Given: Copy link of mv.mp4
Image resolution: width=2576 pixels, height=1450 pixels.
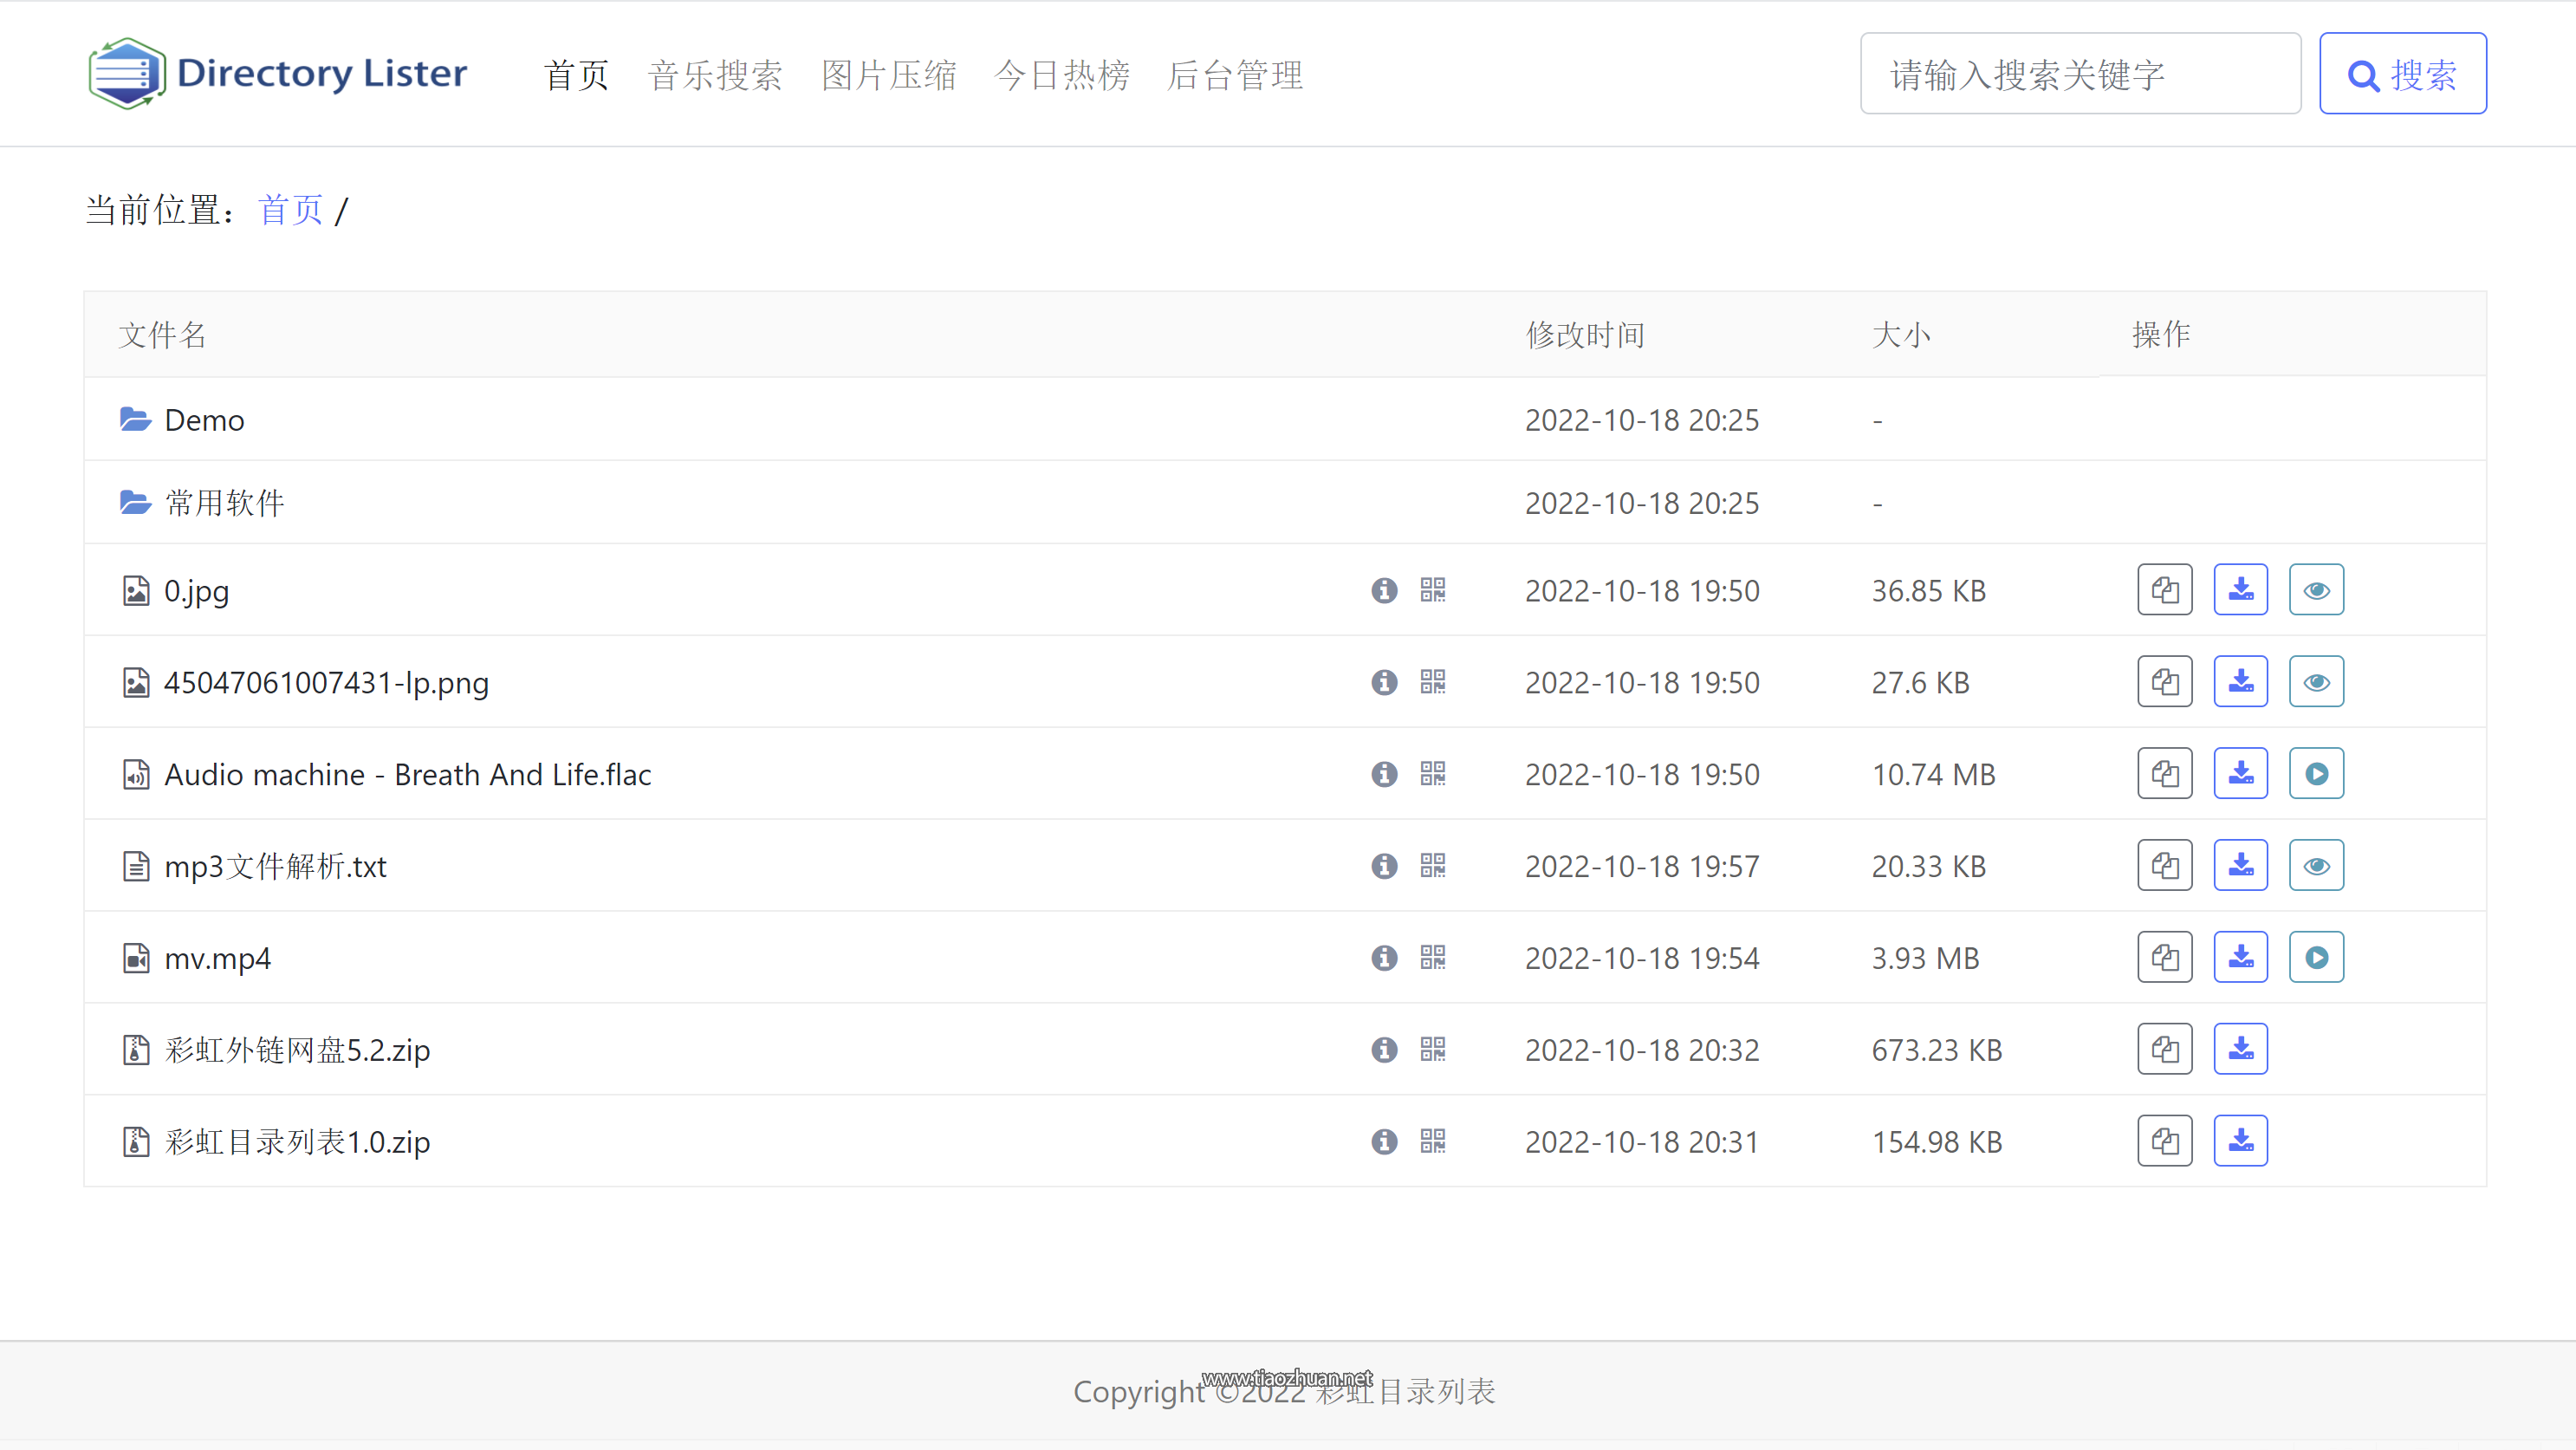Looking at the screenshot, I should click(x=2164, y=958).
